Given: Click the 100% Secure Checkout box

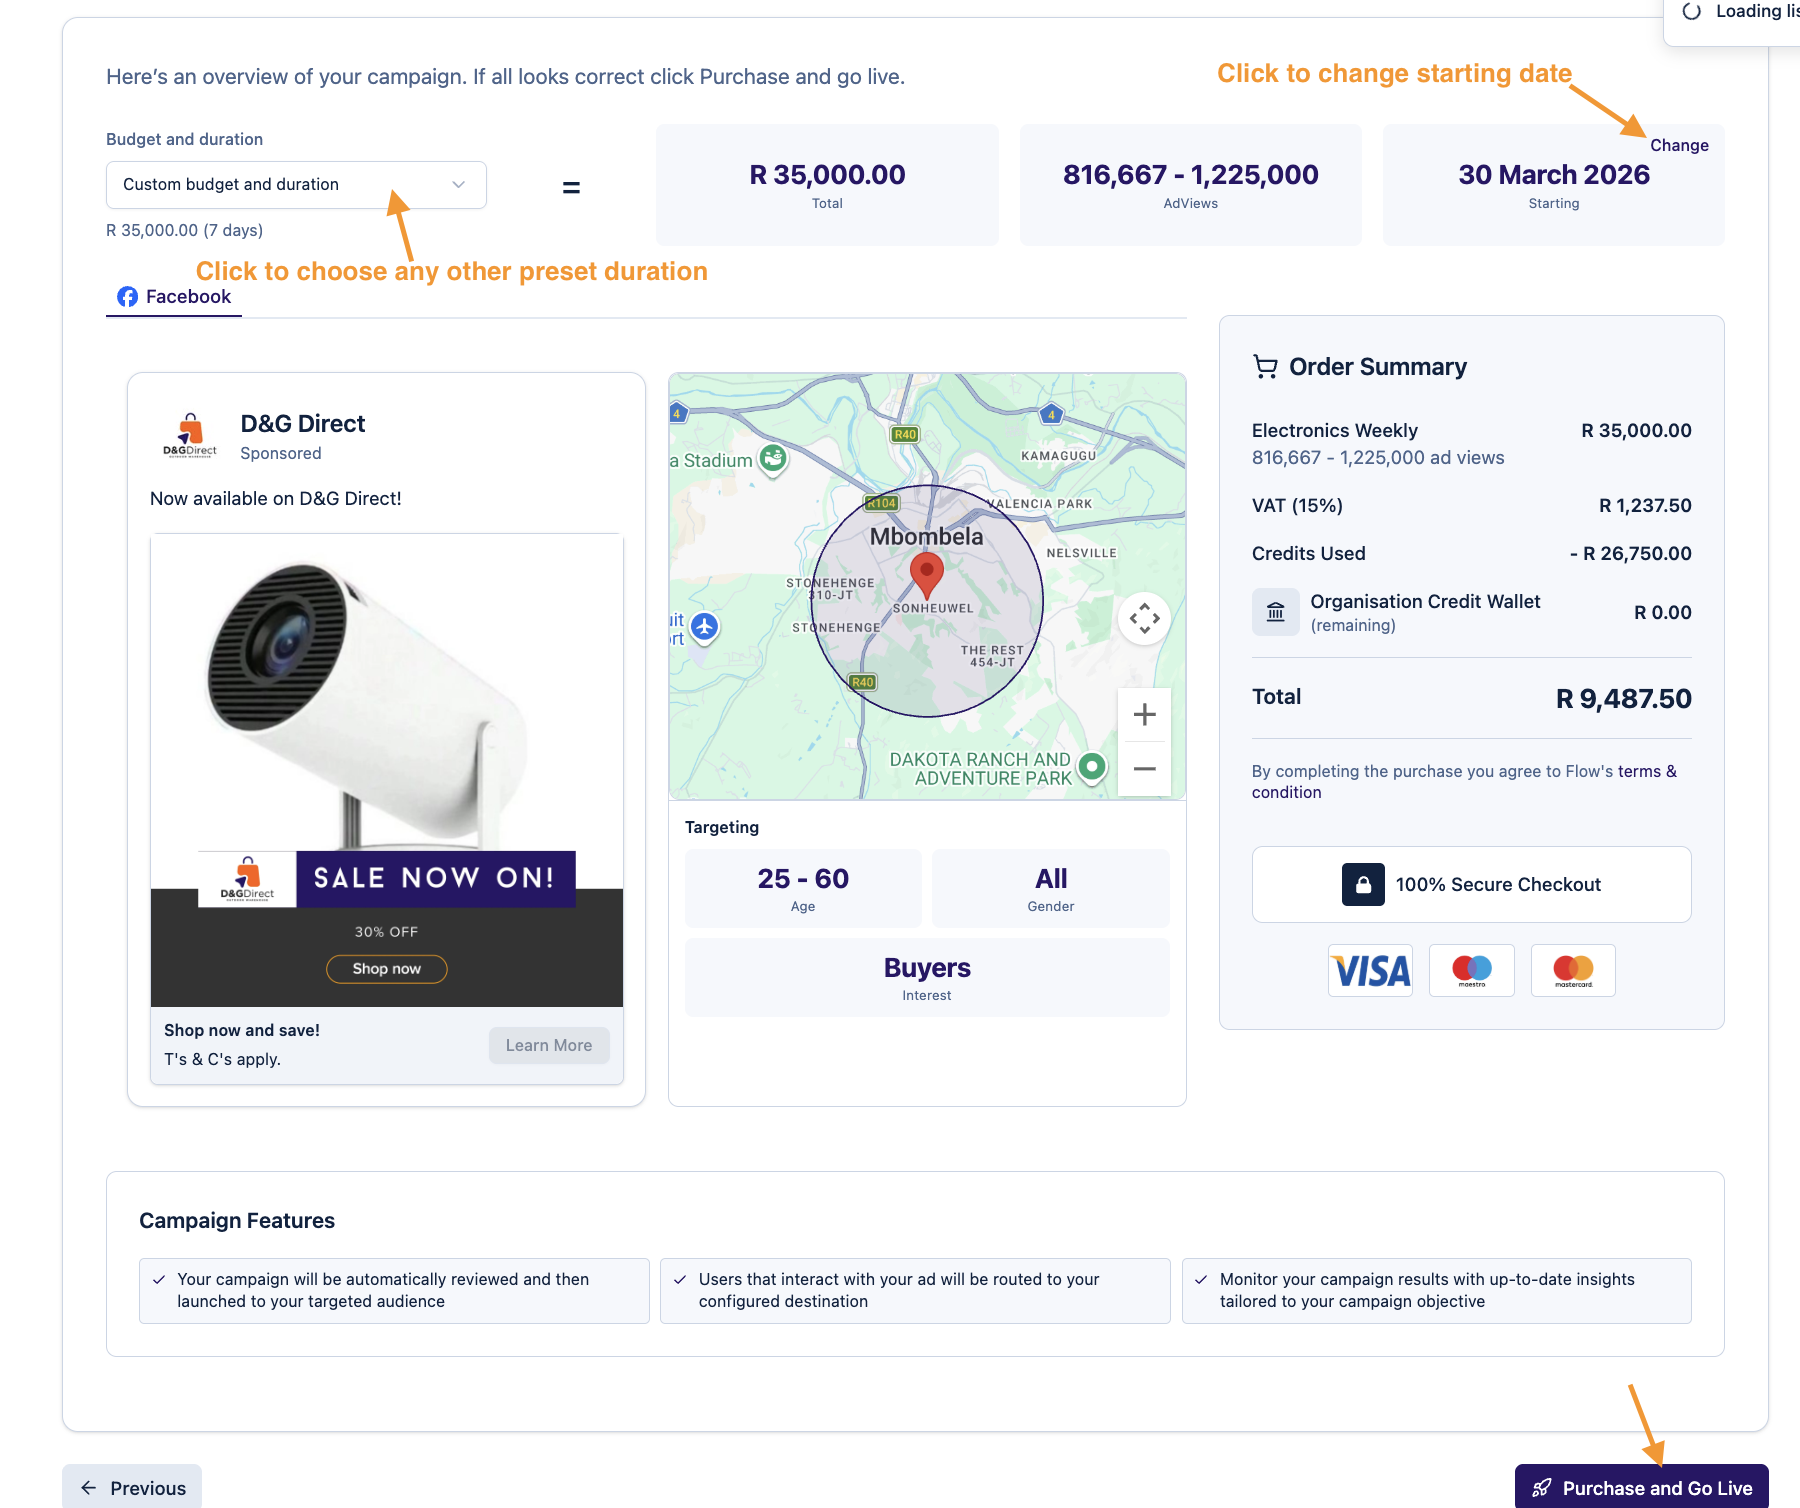Looking at the screenshot, I should coord(1471,885).
